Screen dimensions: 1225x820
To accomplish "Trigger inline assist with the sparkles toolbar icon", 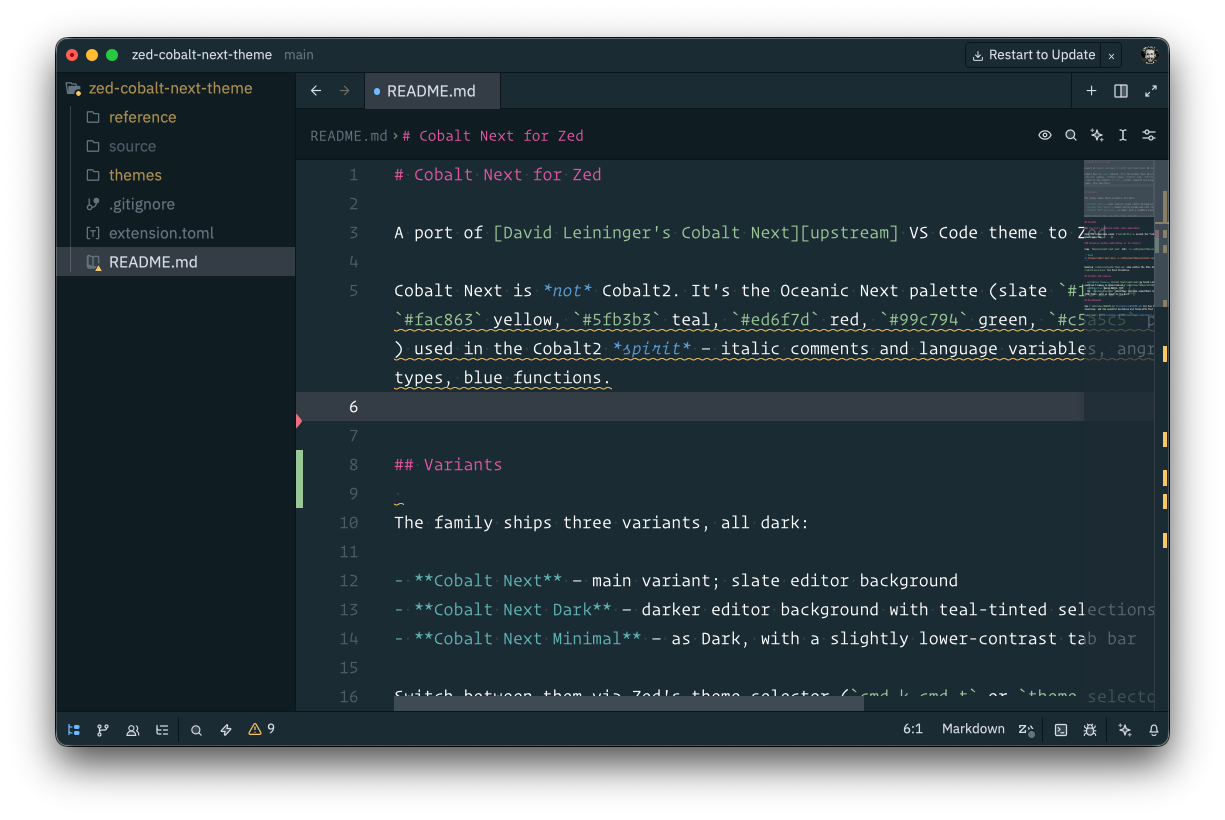I will 1096,135.
